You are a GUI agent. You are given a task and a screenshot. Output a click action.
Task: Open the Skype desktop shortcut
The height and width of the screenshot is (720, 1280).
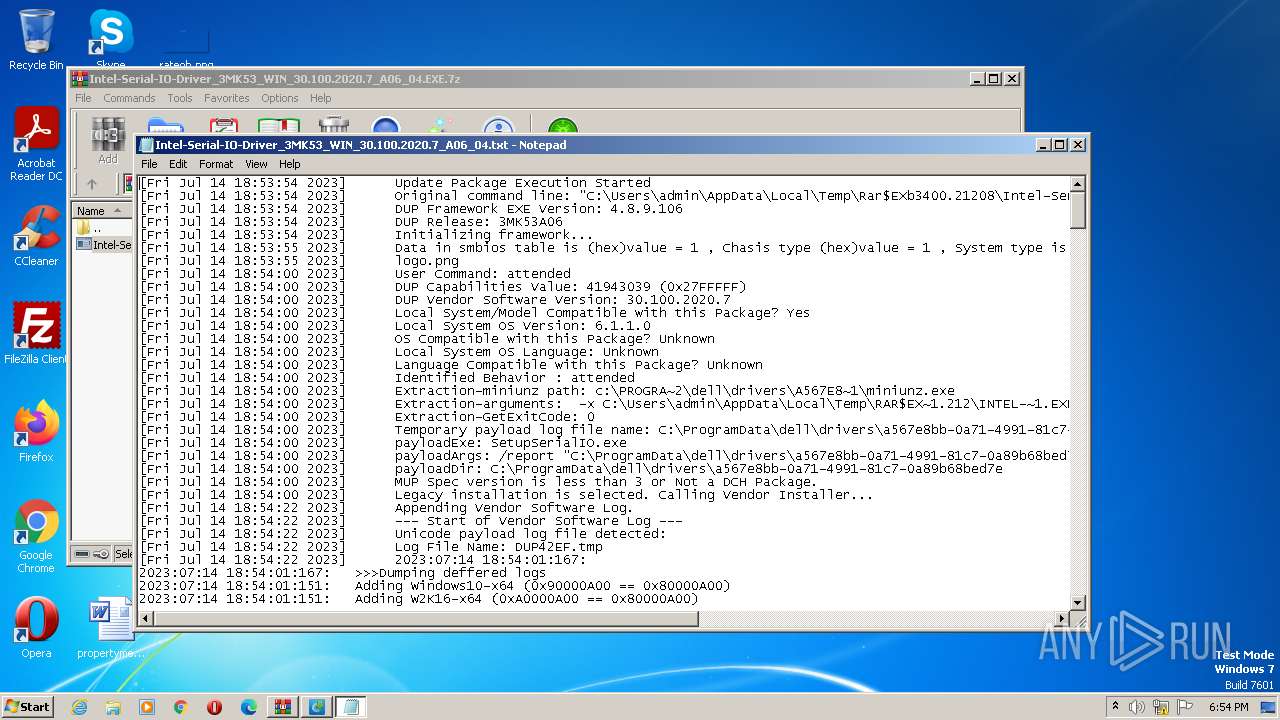tap(110, 40)
